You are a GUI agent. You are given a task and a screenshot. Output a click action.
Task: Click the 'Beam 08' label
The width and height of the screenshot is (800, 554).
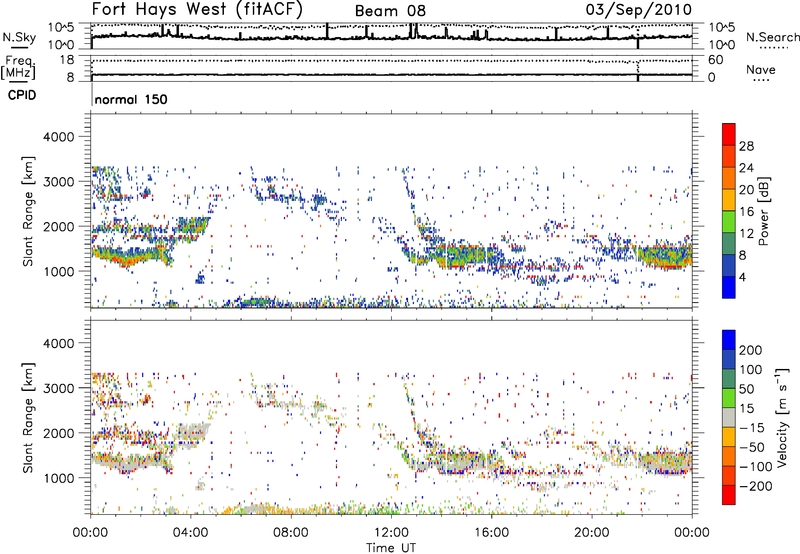click(390, 11)
